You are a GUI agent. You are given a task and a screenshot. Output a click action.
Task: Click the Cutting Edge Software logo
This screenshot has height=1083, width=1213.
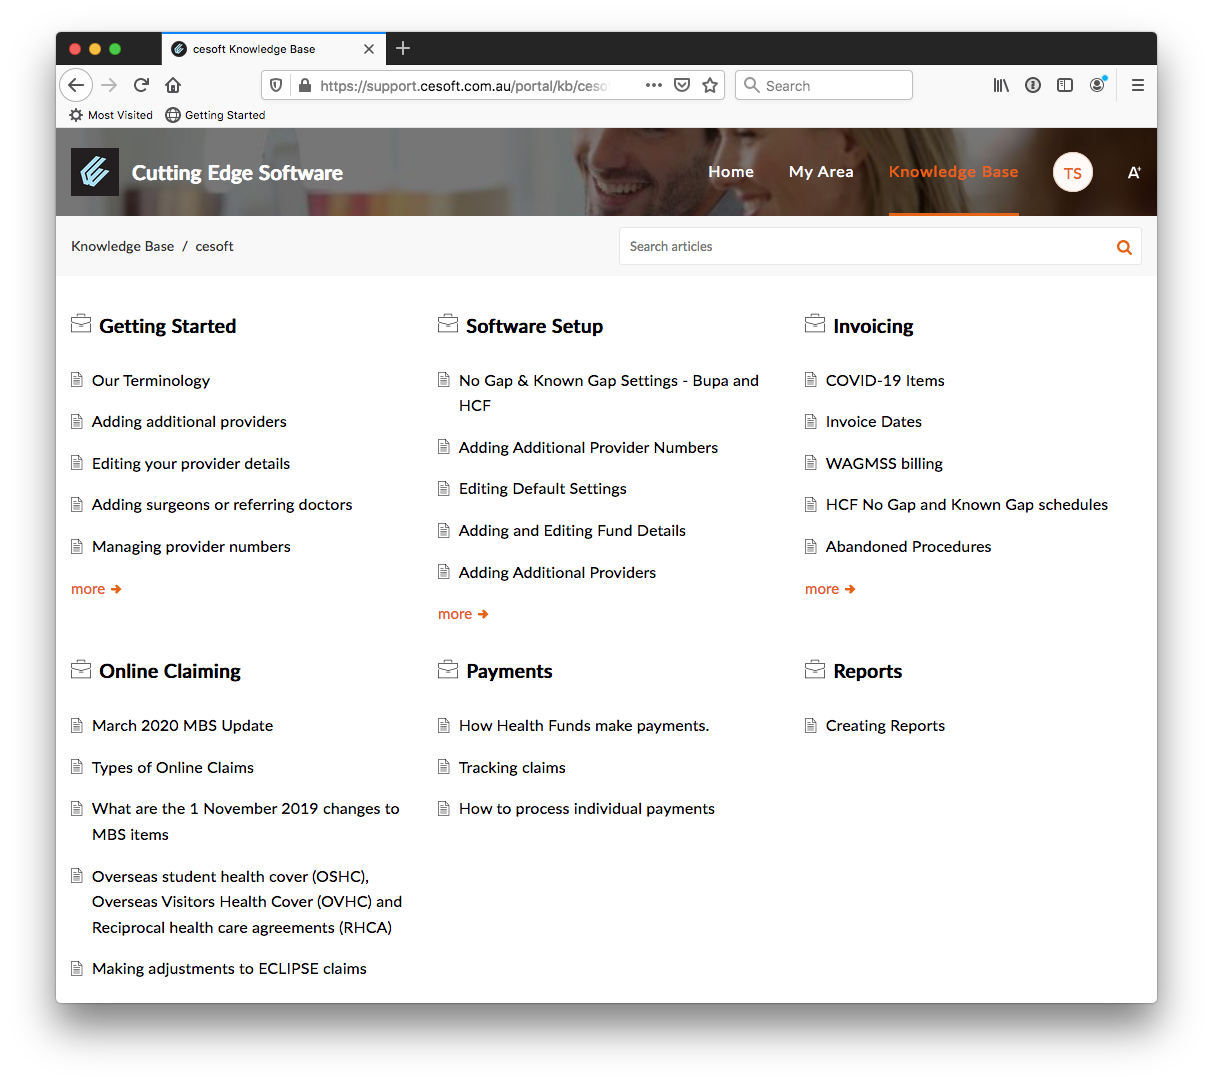pyautogui.click(x=95, y=172)
